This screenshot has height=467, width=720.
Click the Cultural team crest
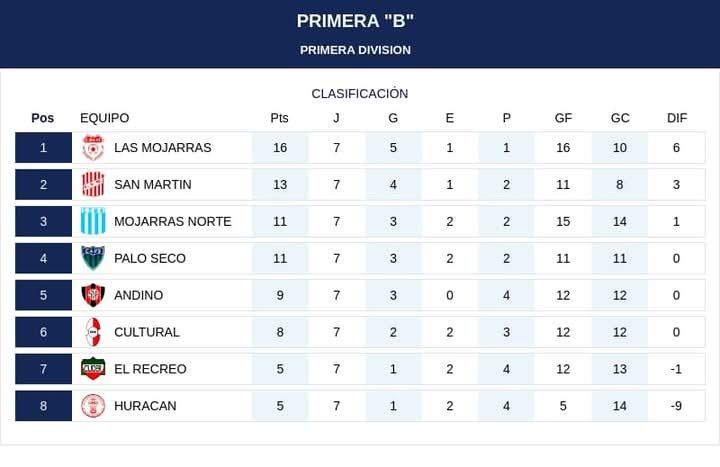[93, 332]
